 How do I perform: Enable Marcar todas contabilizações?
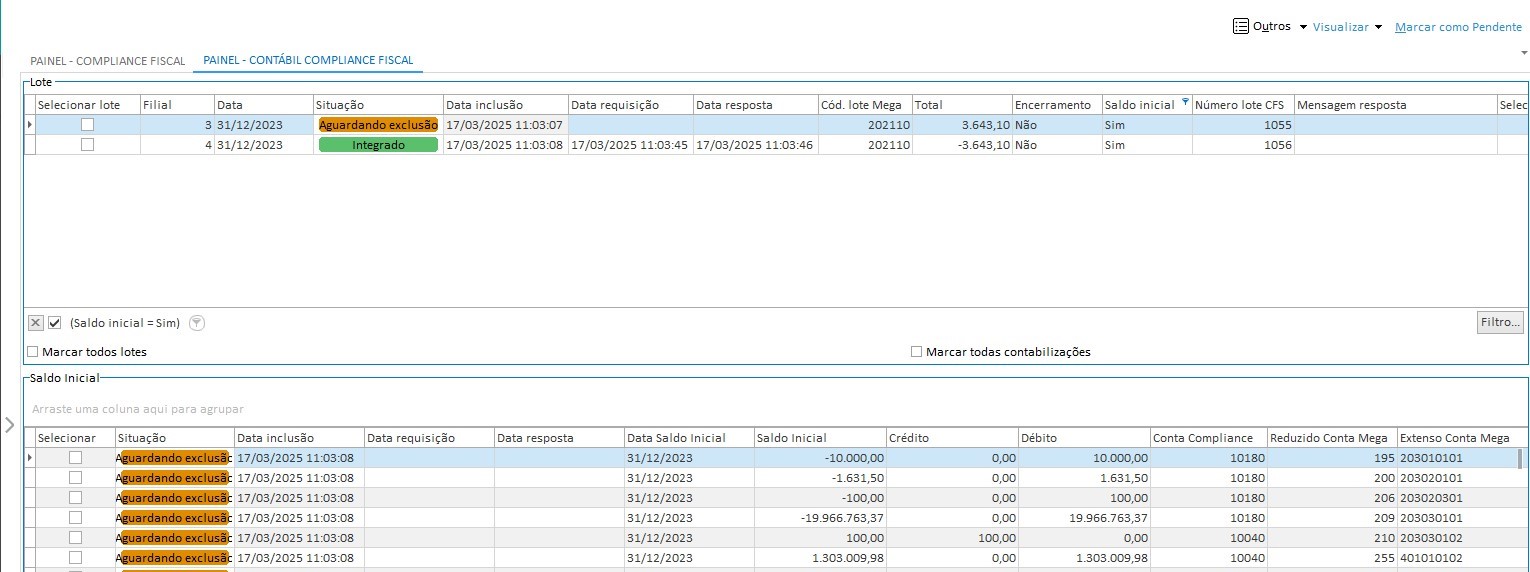point(916,352)
